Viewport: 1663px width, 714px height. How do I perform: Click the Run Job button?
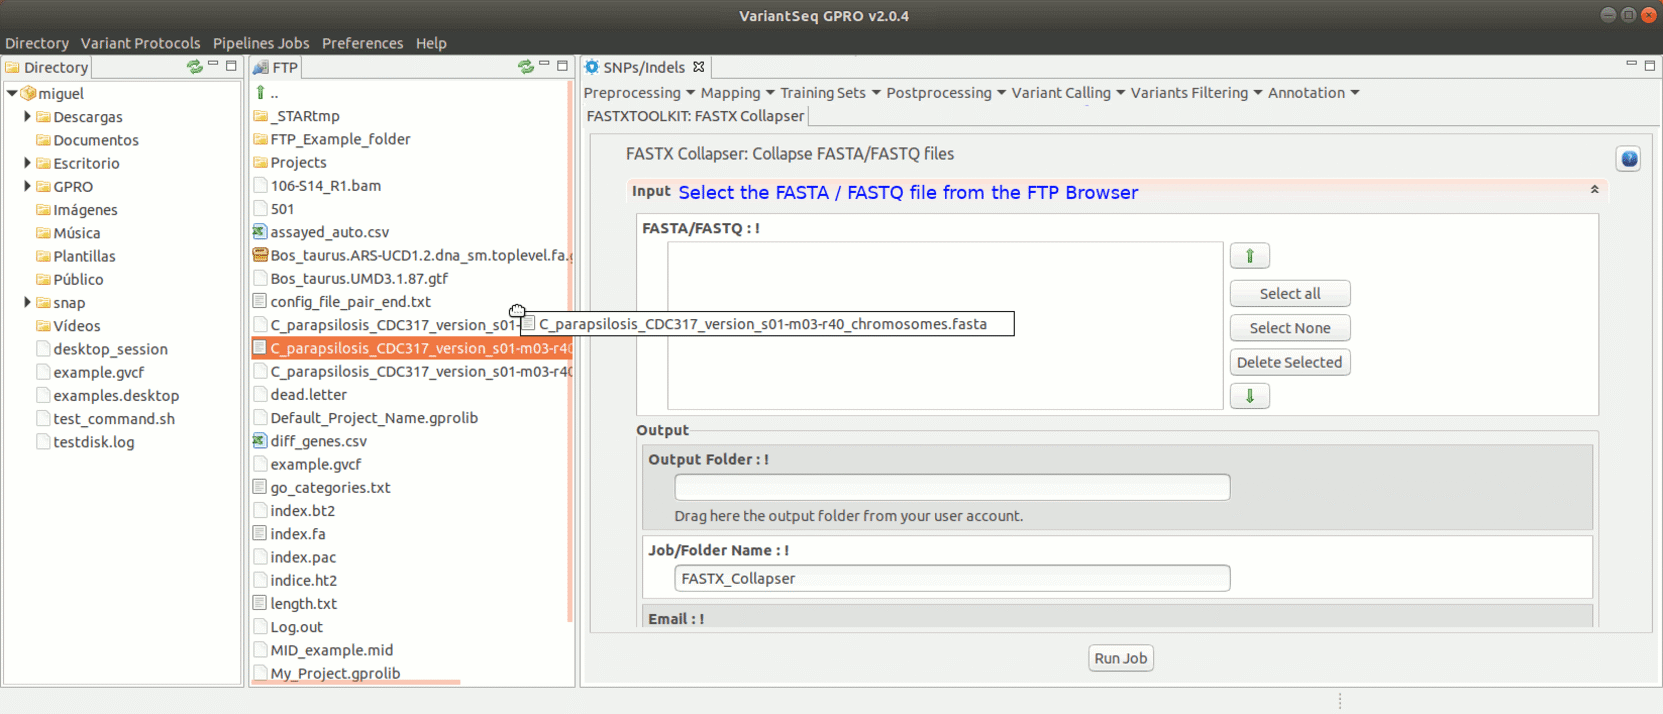tap(1120, 658)
